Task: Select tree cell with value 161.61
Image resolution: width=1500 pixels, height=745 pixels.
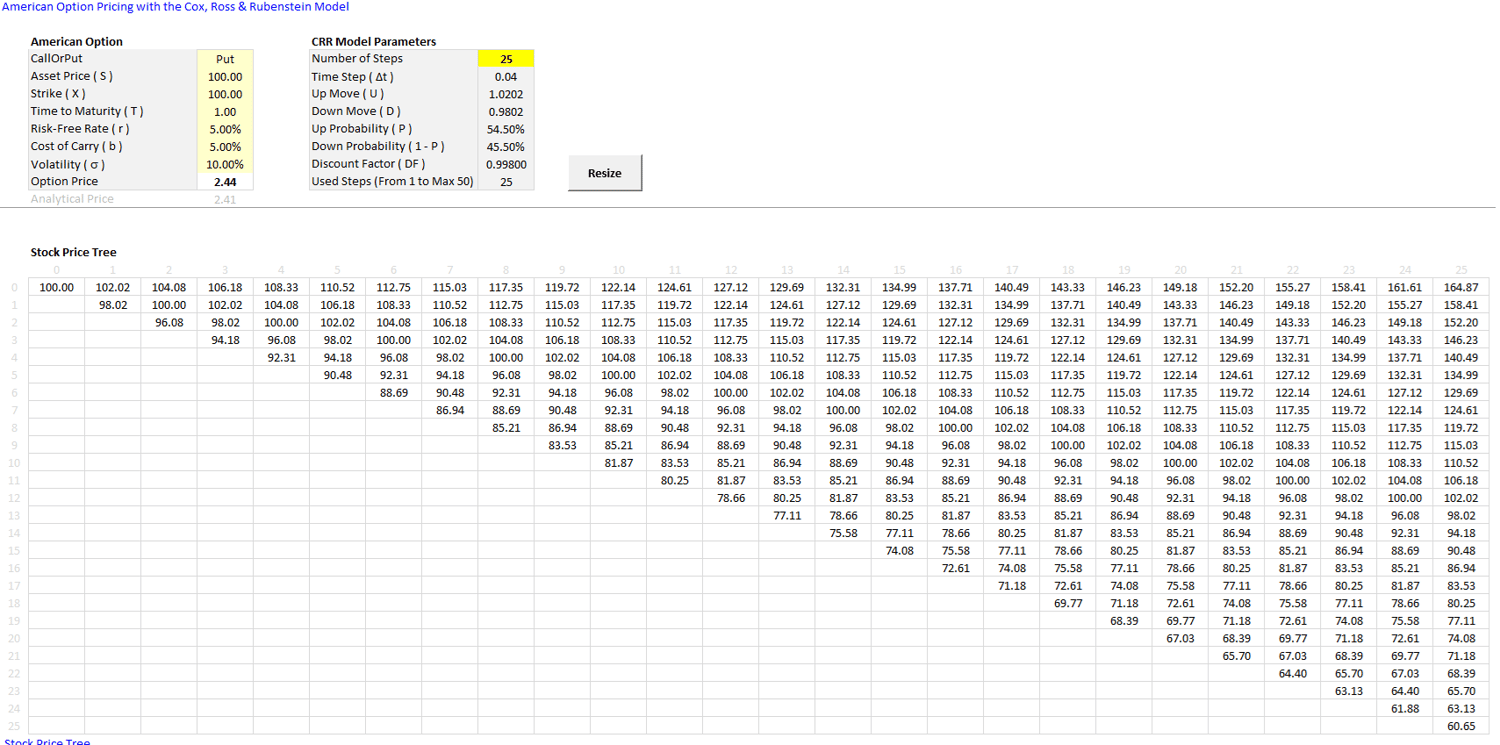Action: pyautogui.click(x=1405, y=288)
